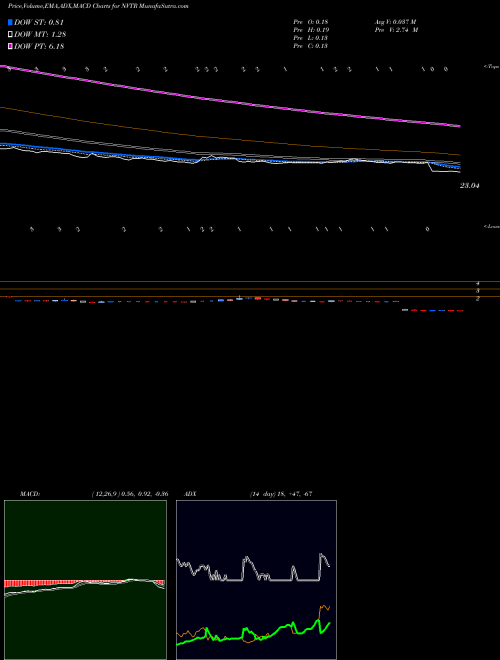Click the MACD (12,26,9) values text
The width and height of the screenshot is (500, 660).
click(130, 494)
